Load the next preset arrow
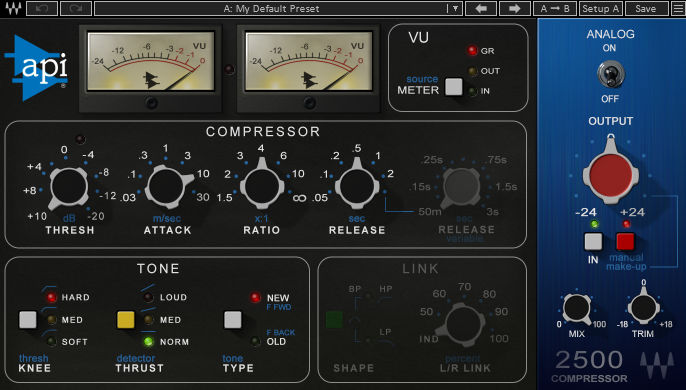The height and width of the screenshot is (390, 686). point(514,8)
